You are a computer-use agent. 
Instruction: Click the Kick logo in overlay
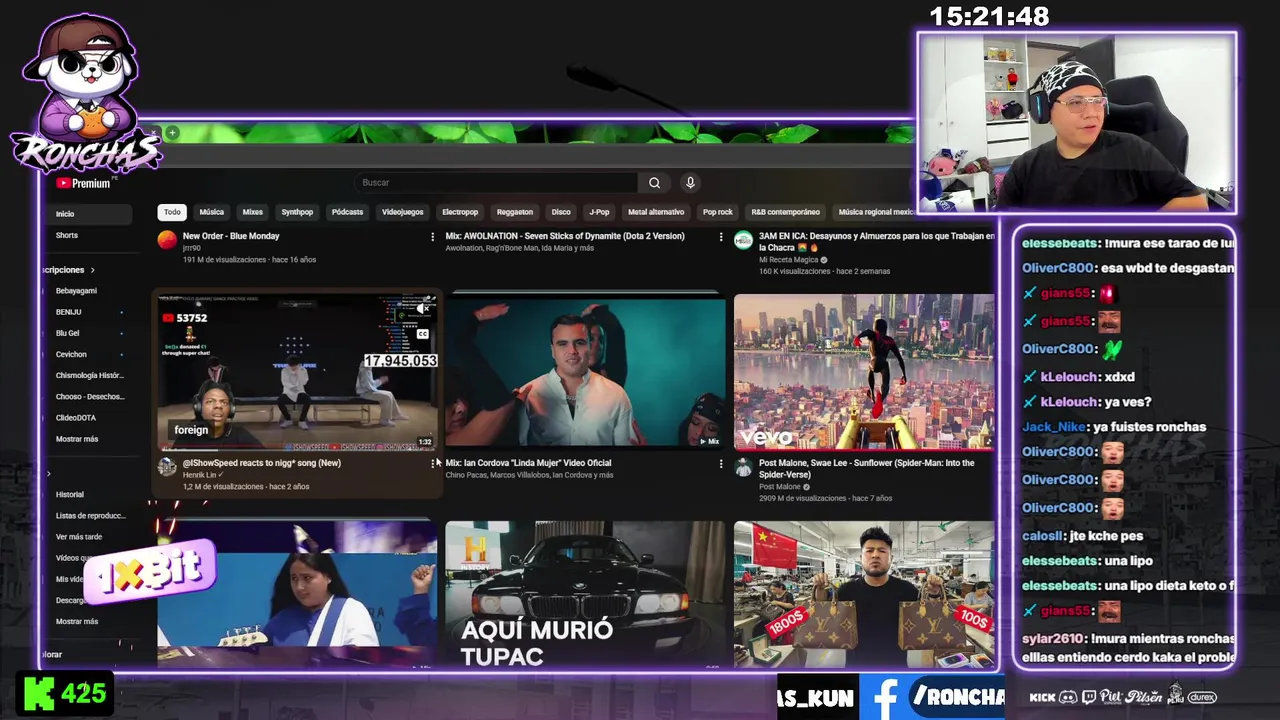pyautogui.click(x=39, y=694)
